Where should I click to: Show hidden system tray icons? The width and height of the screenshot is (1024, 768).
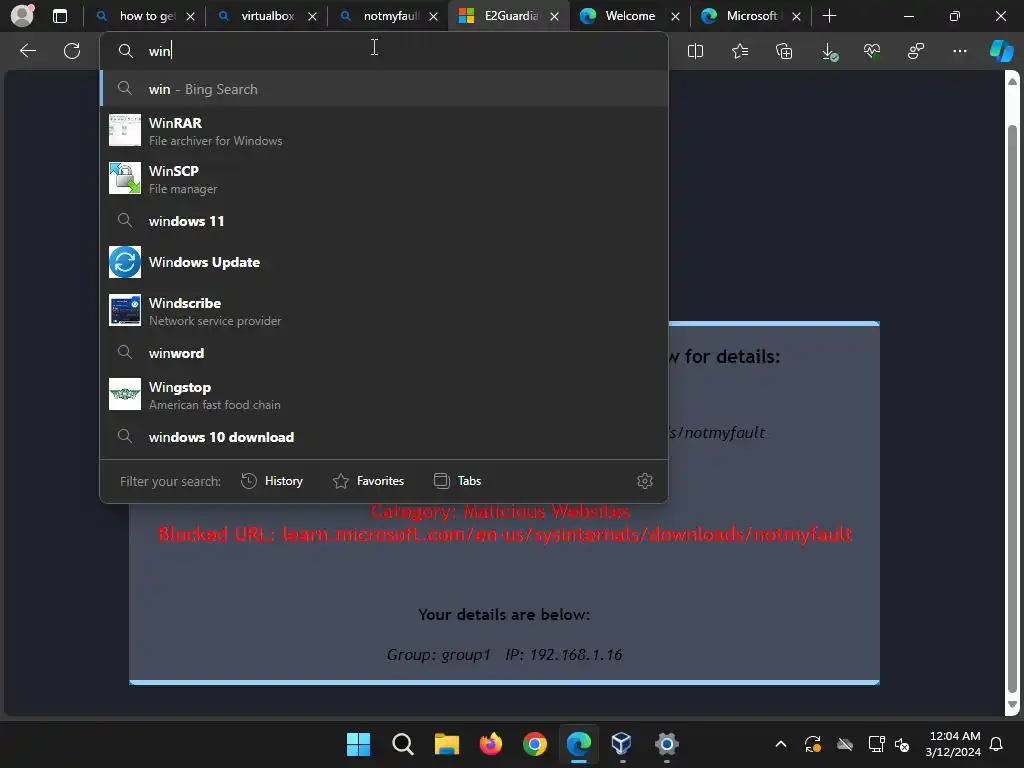tap(780, 744)
